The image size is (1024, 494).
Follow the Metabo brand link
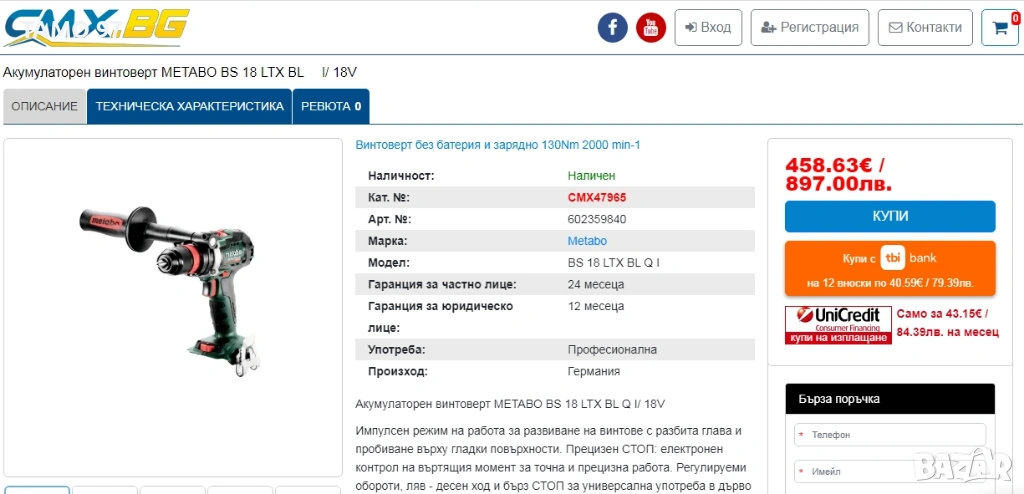587,241
